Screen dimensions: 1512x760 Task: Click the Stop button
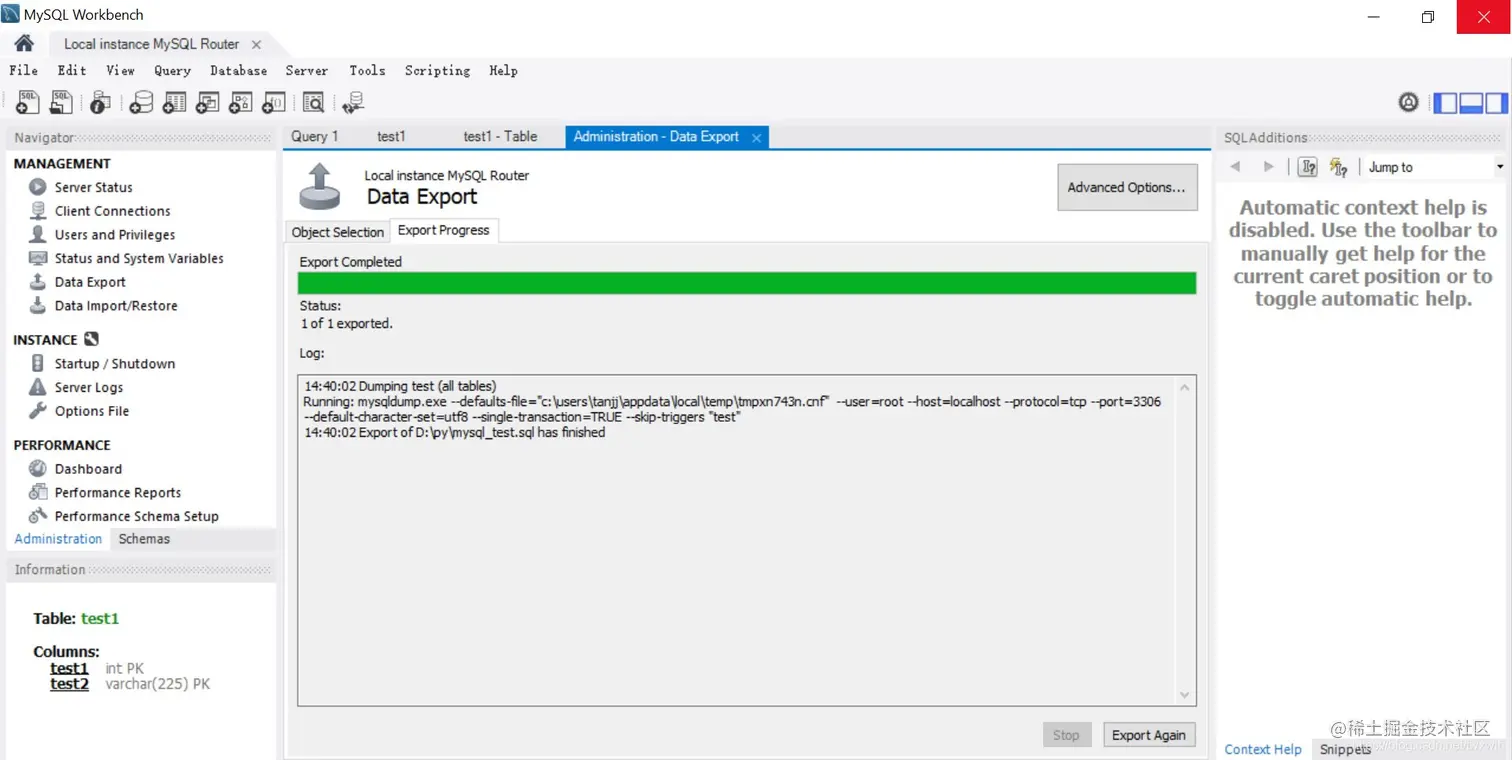tap(1066, 735)
